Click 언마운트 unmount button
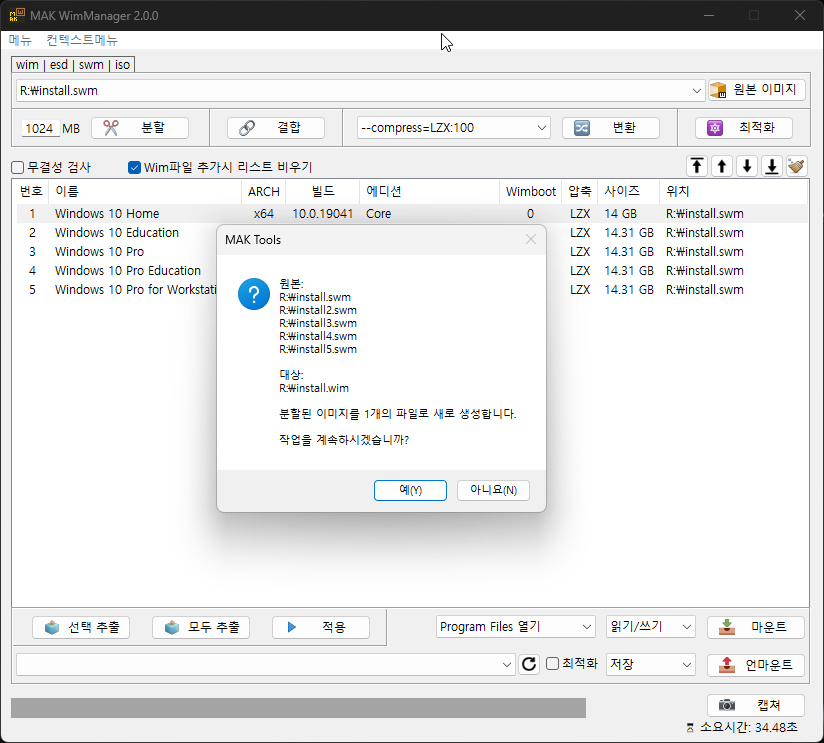 tap(756, 665)
